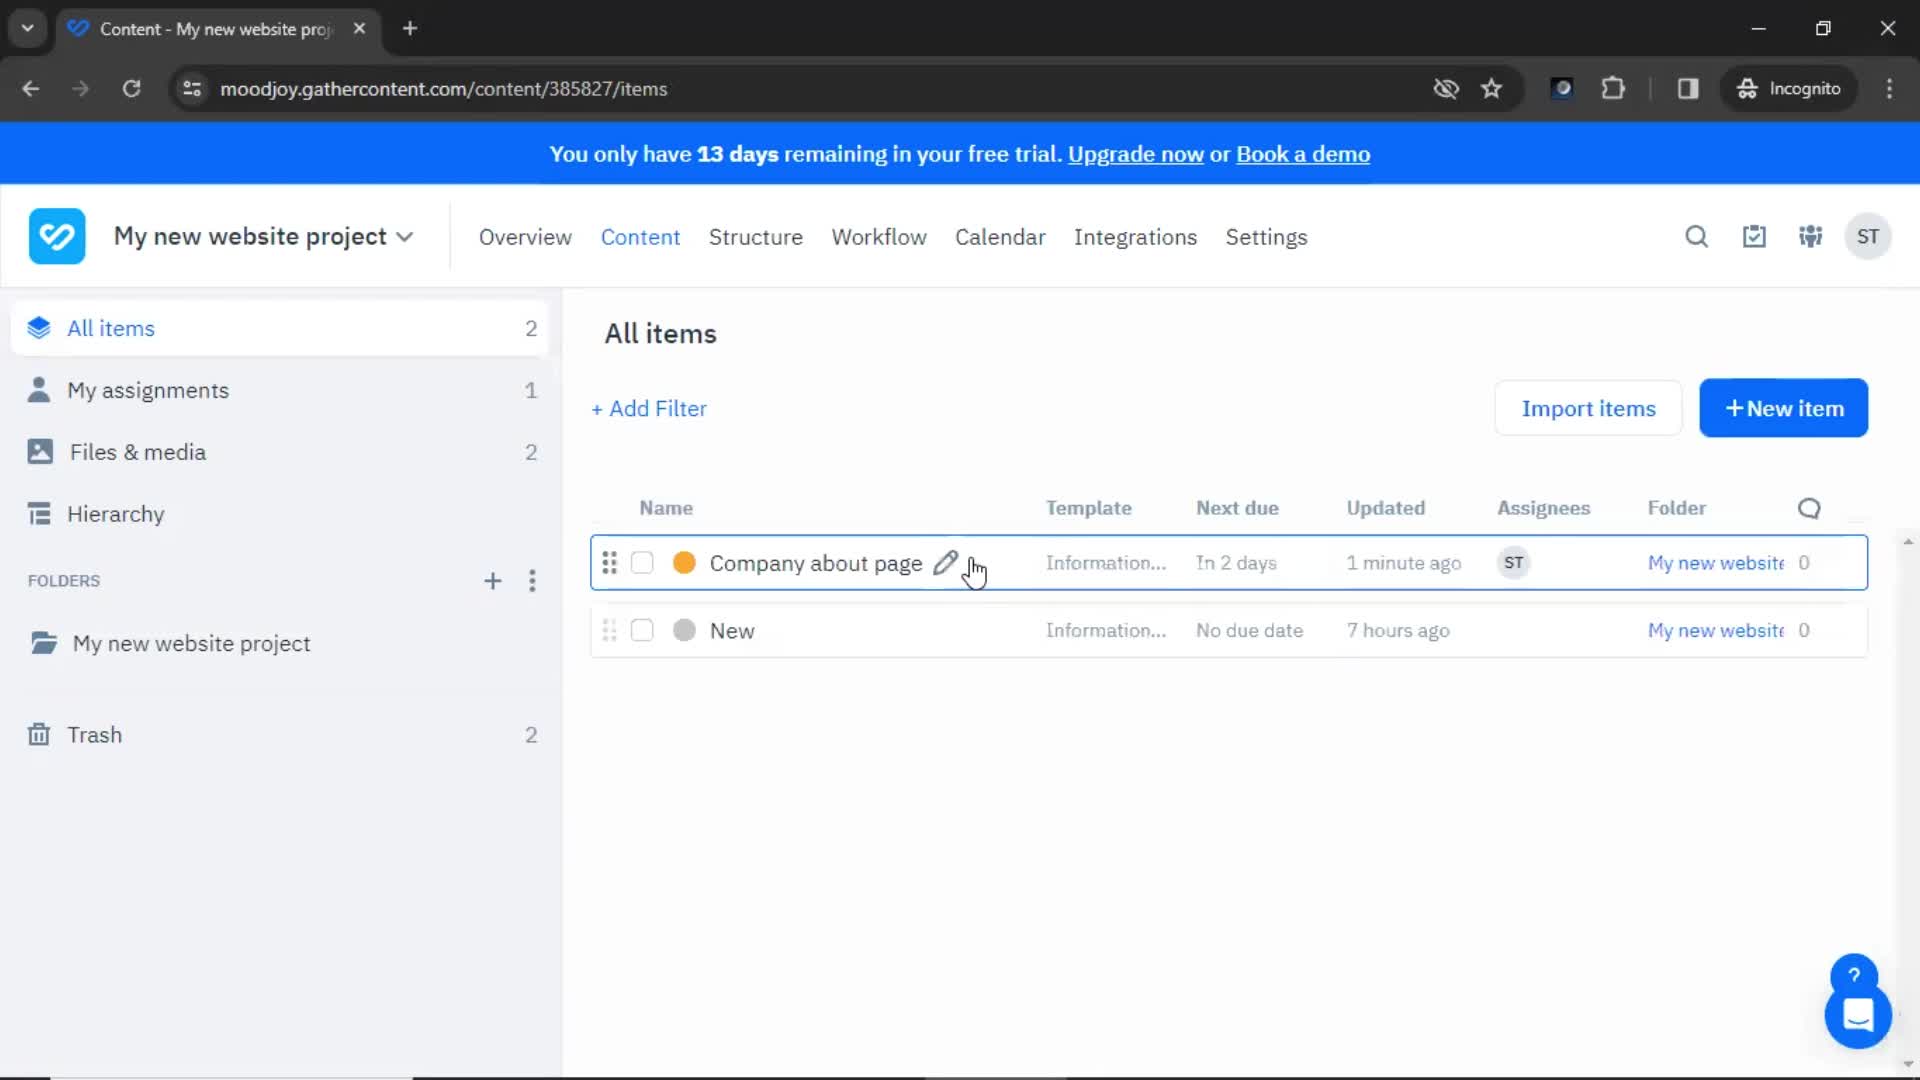
Task: Select the Workflow tab
Action: 878,236
